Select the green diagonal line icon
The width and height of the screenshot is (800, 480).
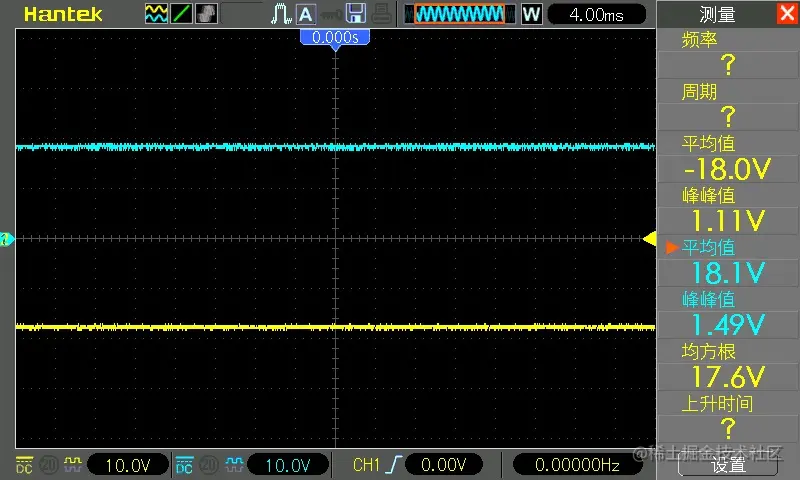(x=181, y=14)
